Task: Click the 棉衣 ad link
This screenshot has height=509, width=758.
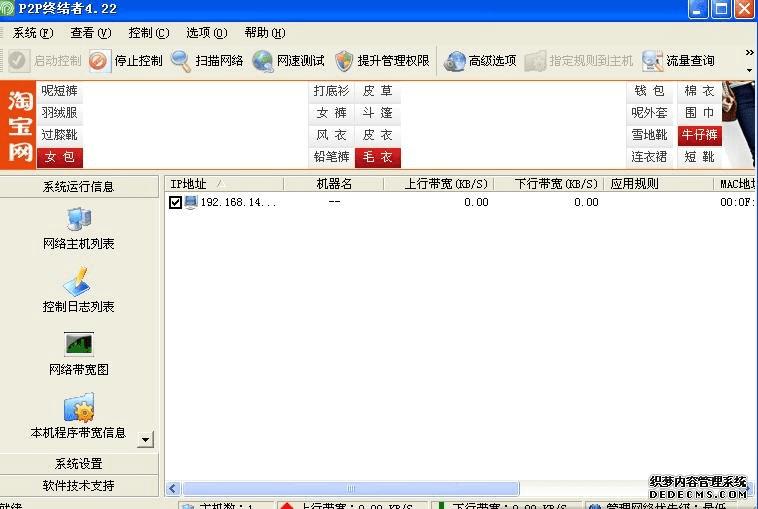Action: click(x=700, y=90)
